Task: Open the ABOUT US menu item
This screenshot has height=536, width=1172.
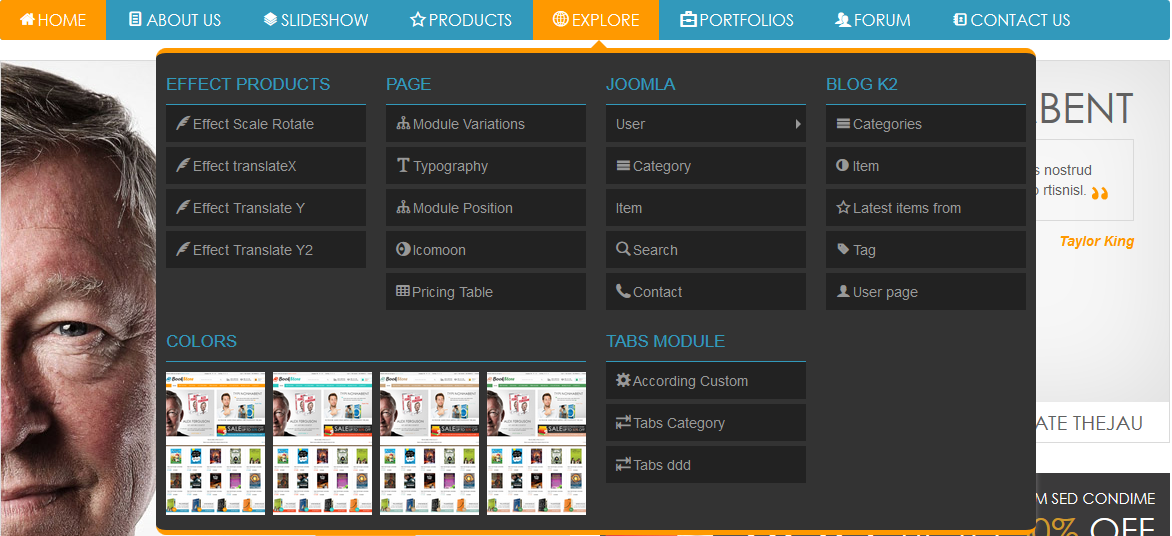Action: (x=175, y=19)
